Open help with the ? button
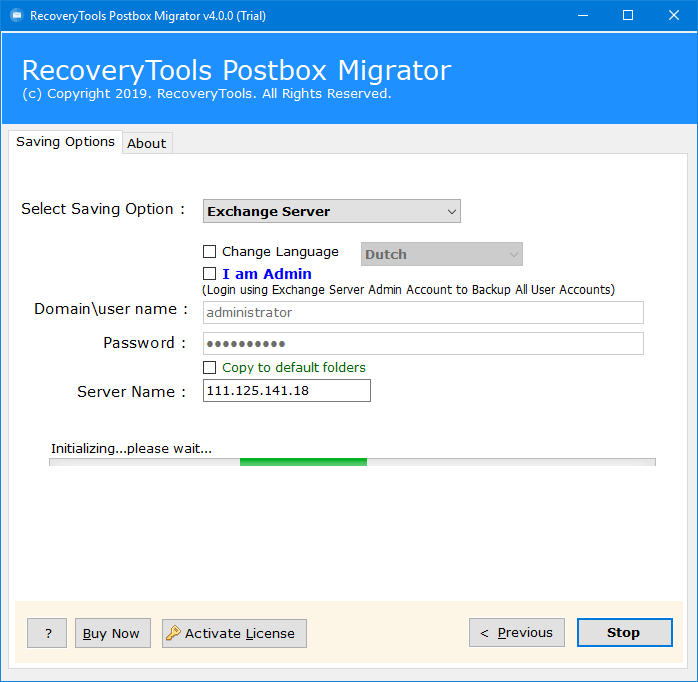The height and width of the screenshot is (682, 698). (47, 633)
